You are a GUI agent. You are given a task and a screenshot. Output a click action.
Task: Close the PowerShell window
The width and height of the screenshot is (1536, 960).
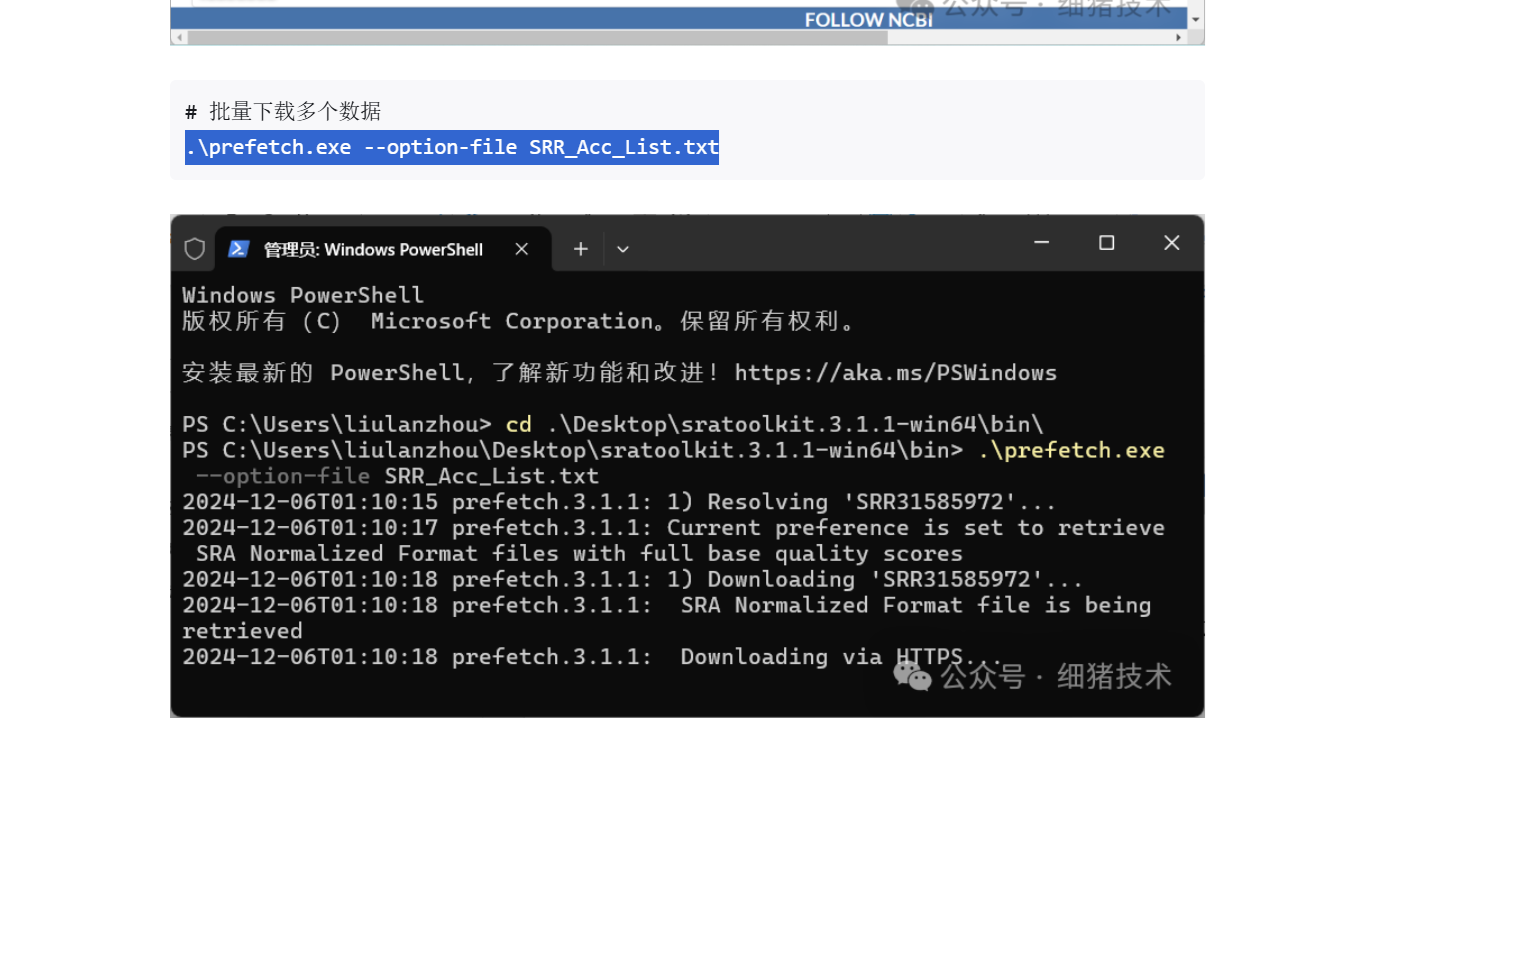point(1172,243)
